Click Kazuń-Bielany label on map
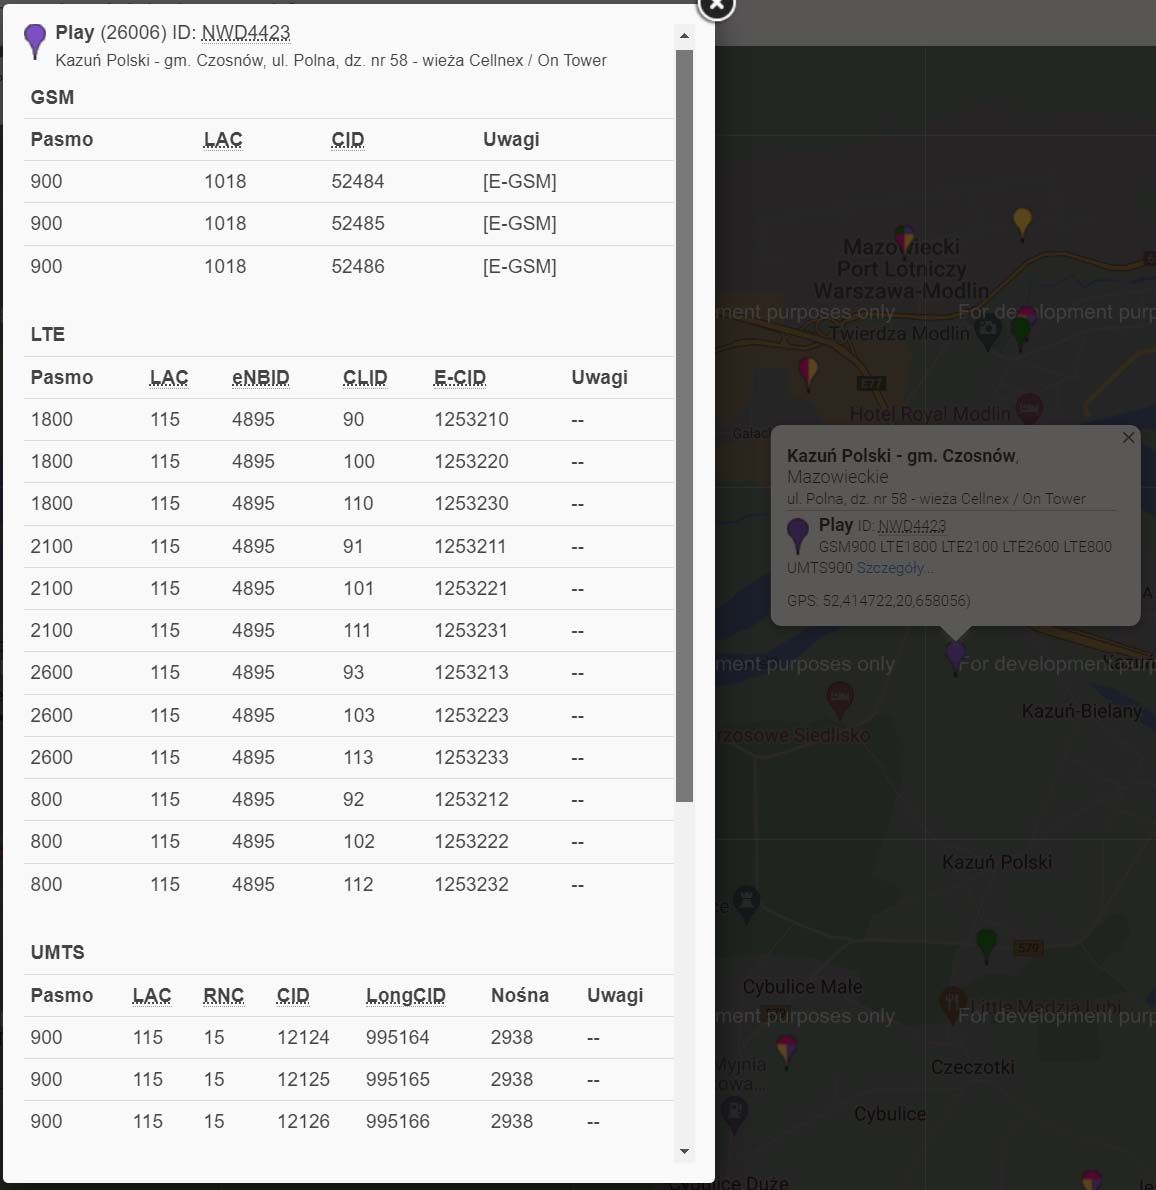The width and height of the screenshot is (1156, 1190). click(x=1081, y=712)
